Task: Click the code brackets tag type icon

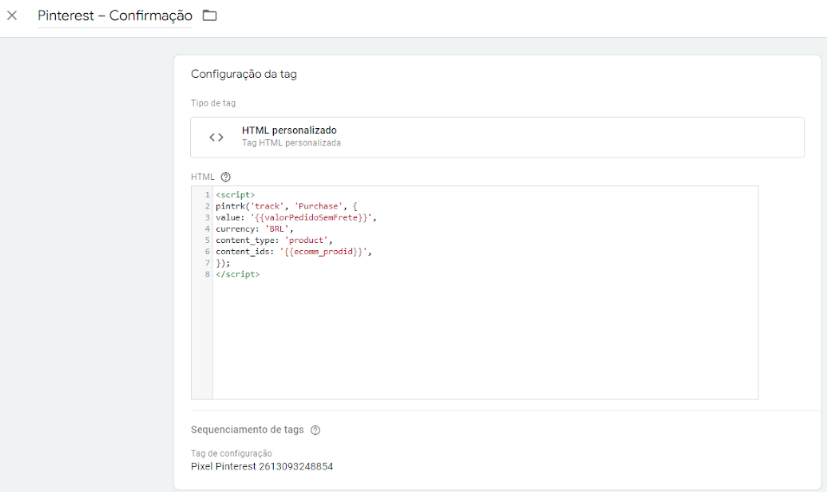Action: (x=216, y=137)
